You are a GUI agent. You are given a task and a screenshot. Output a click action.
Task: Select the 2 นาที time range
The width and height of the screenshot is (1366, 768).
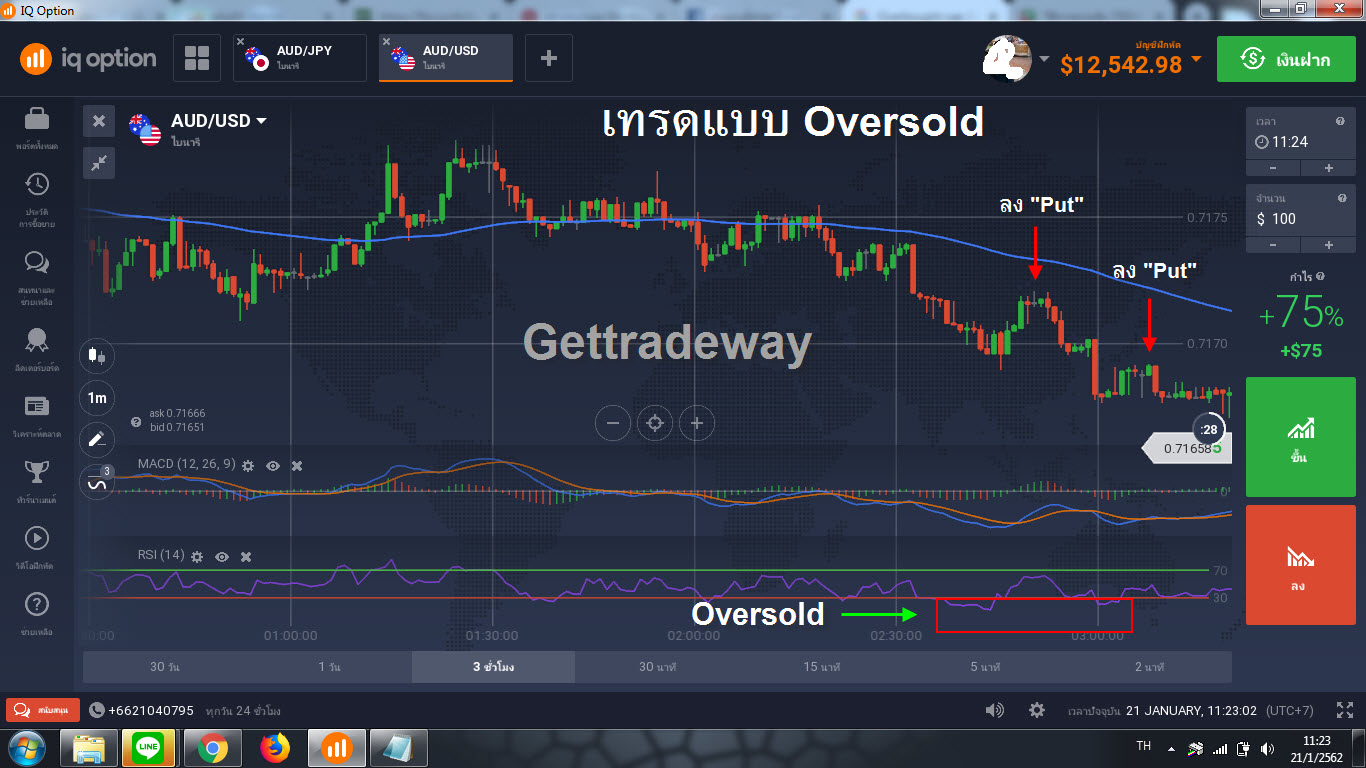[x=1150, y=667]
